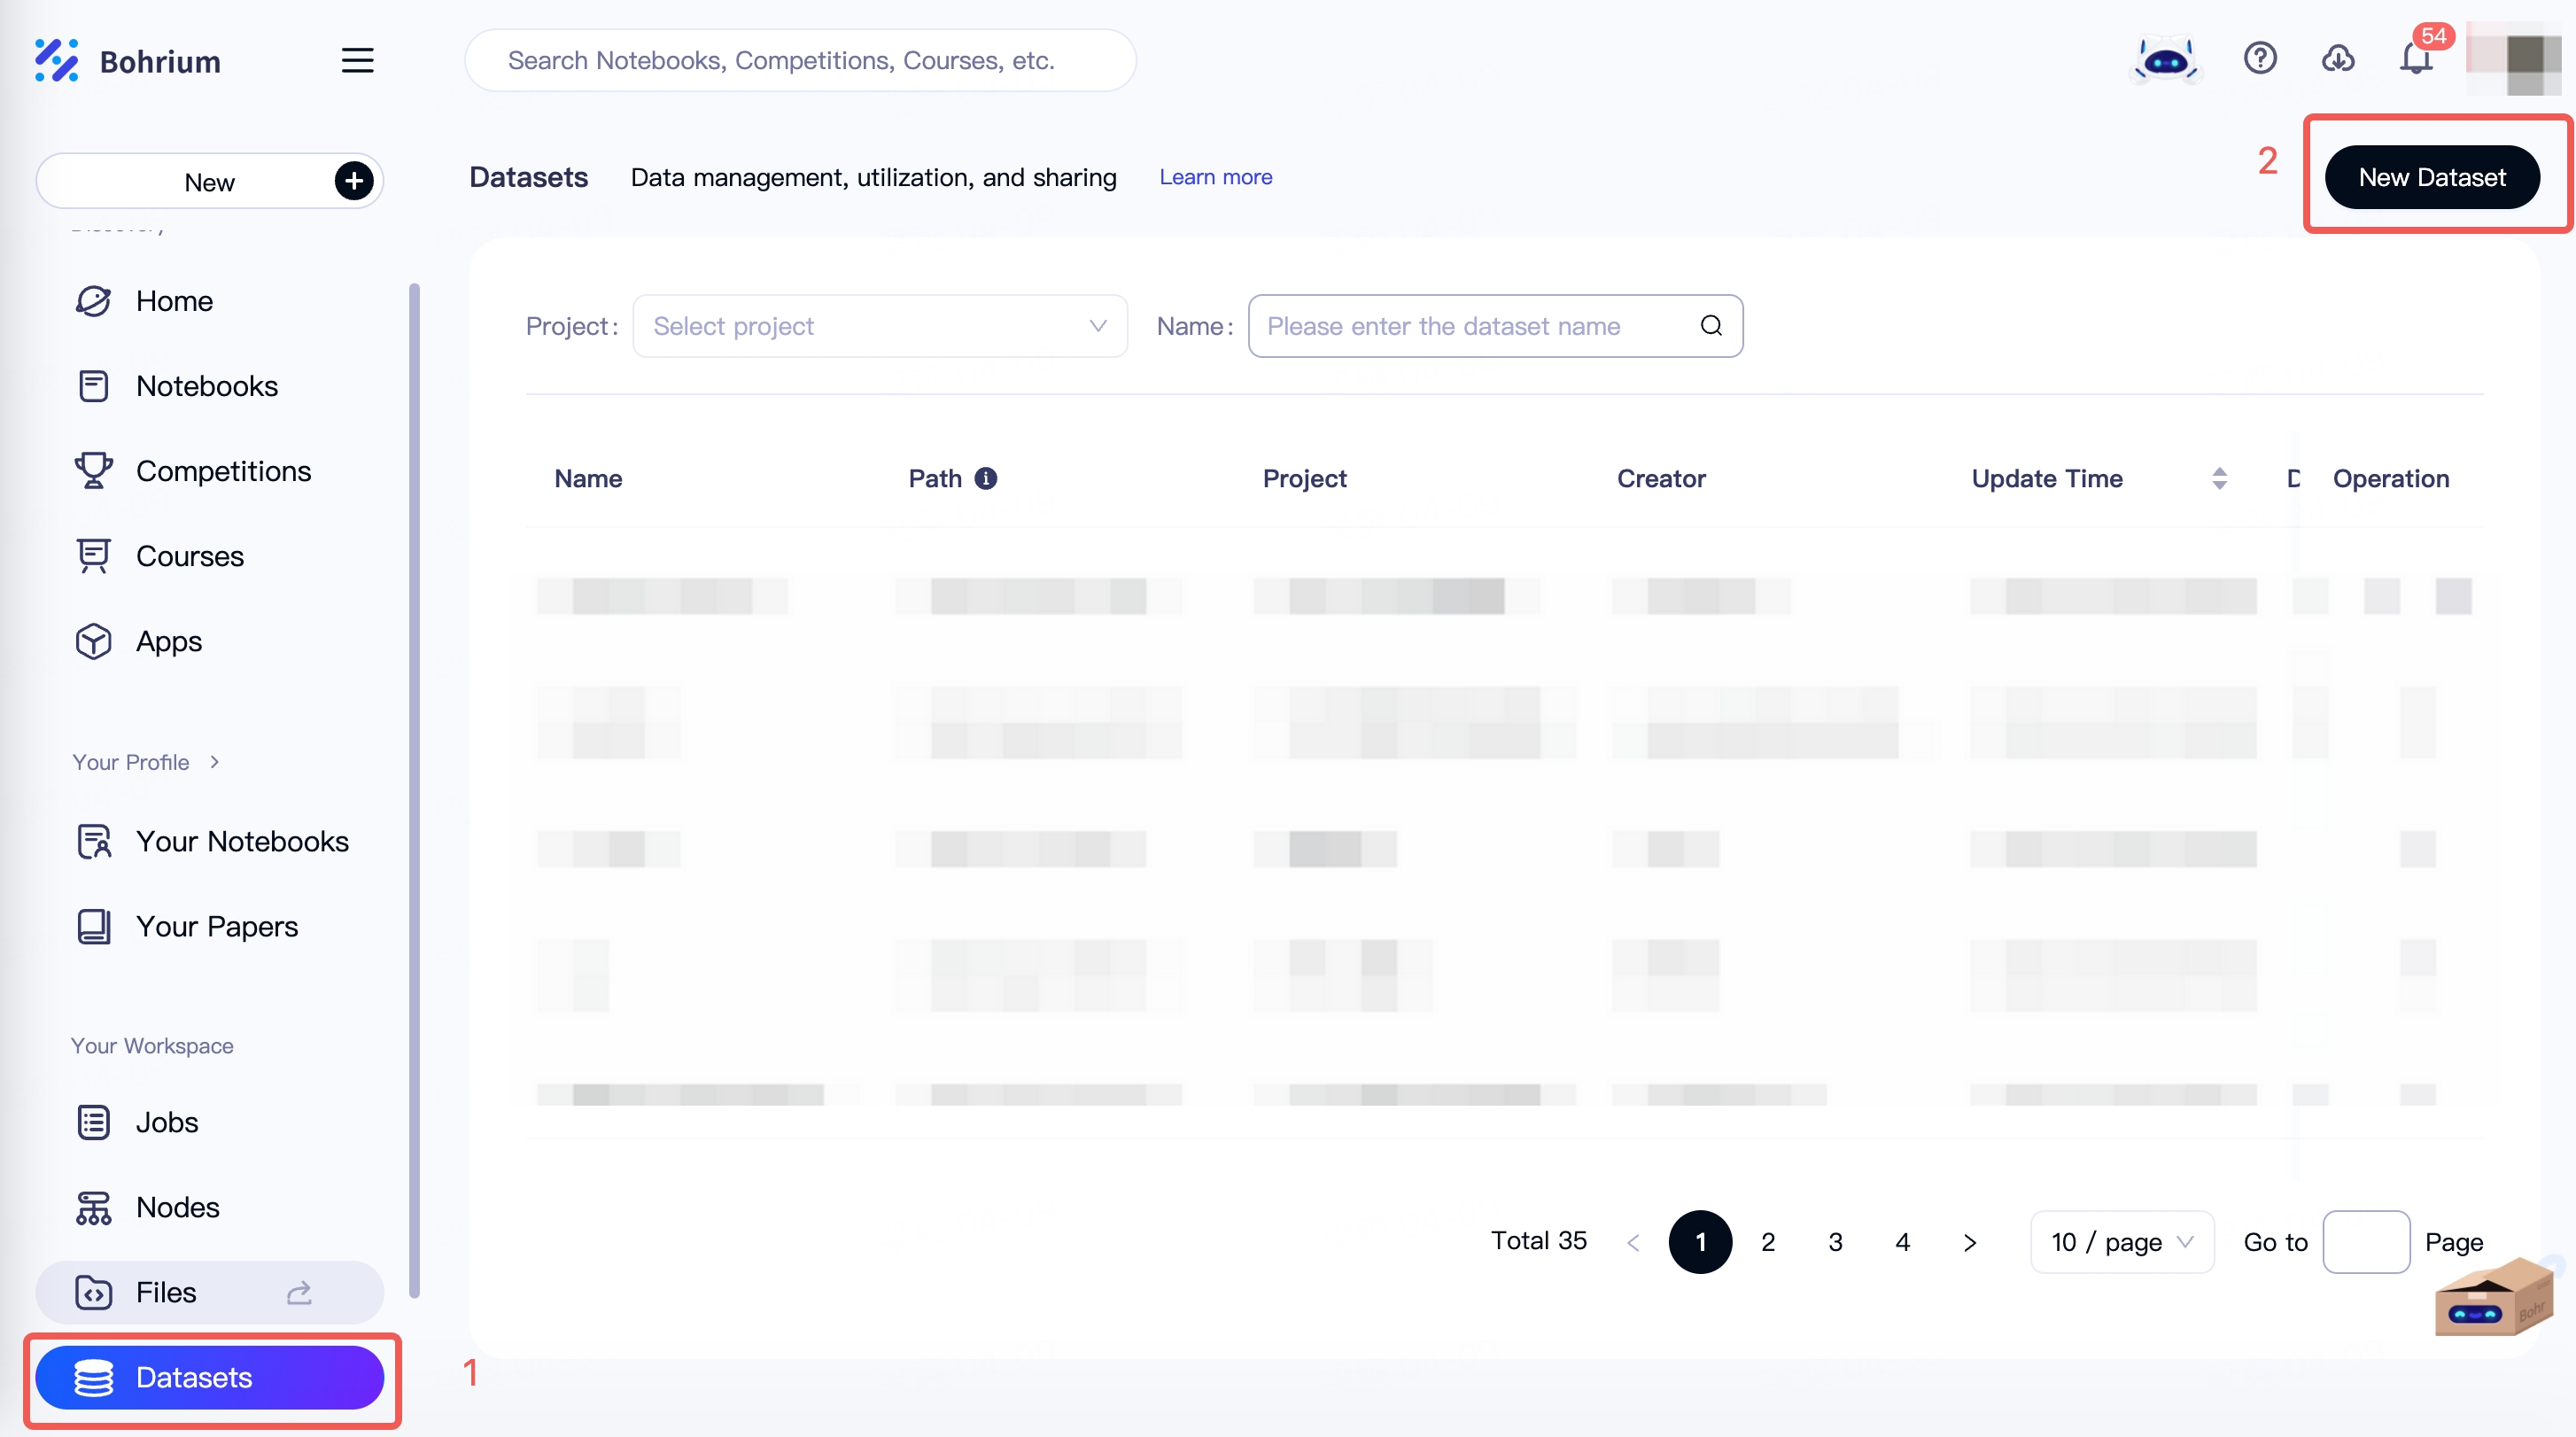Click page 2 pagination button

1767,1240
